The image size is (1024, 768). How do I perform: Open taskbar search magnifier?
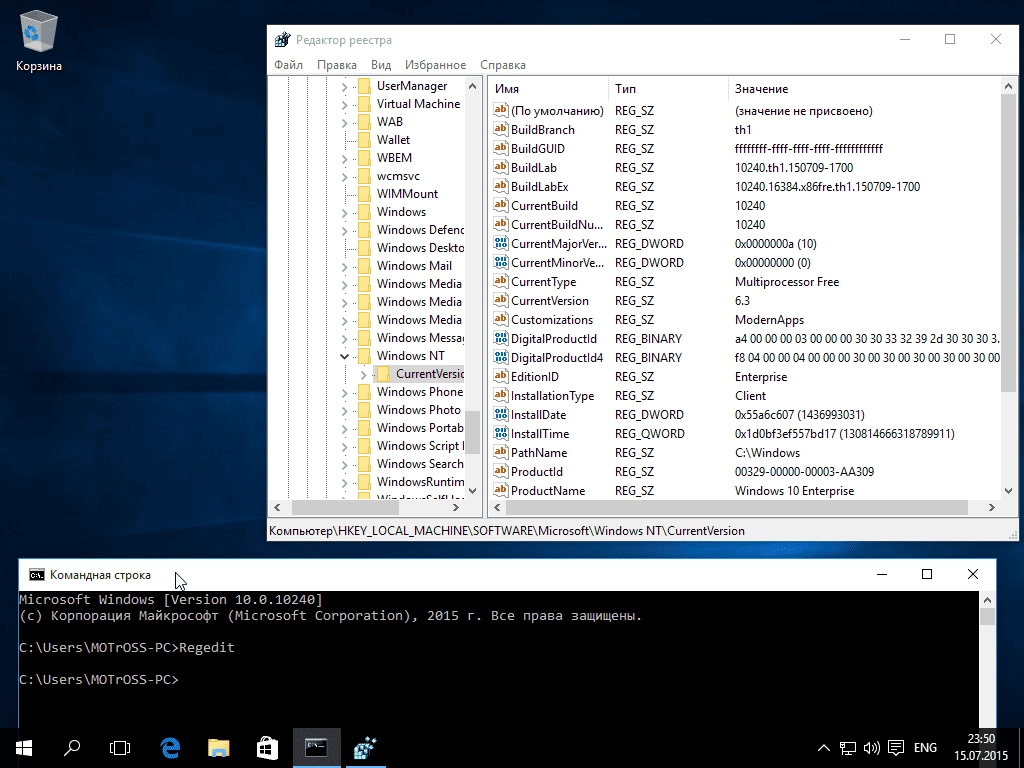coord(72,748)
